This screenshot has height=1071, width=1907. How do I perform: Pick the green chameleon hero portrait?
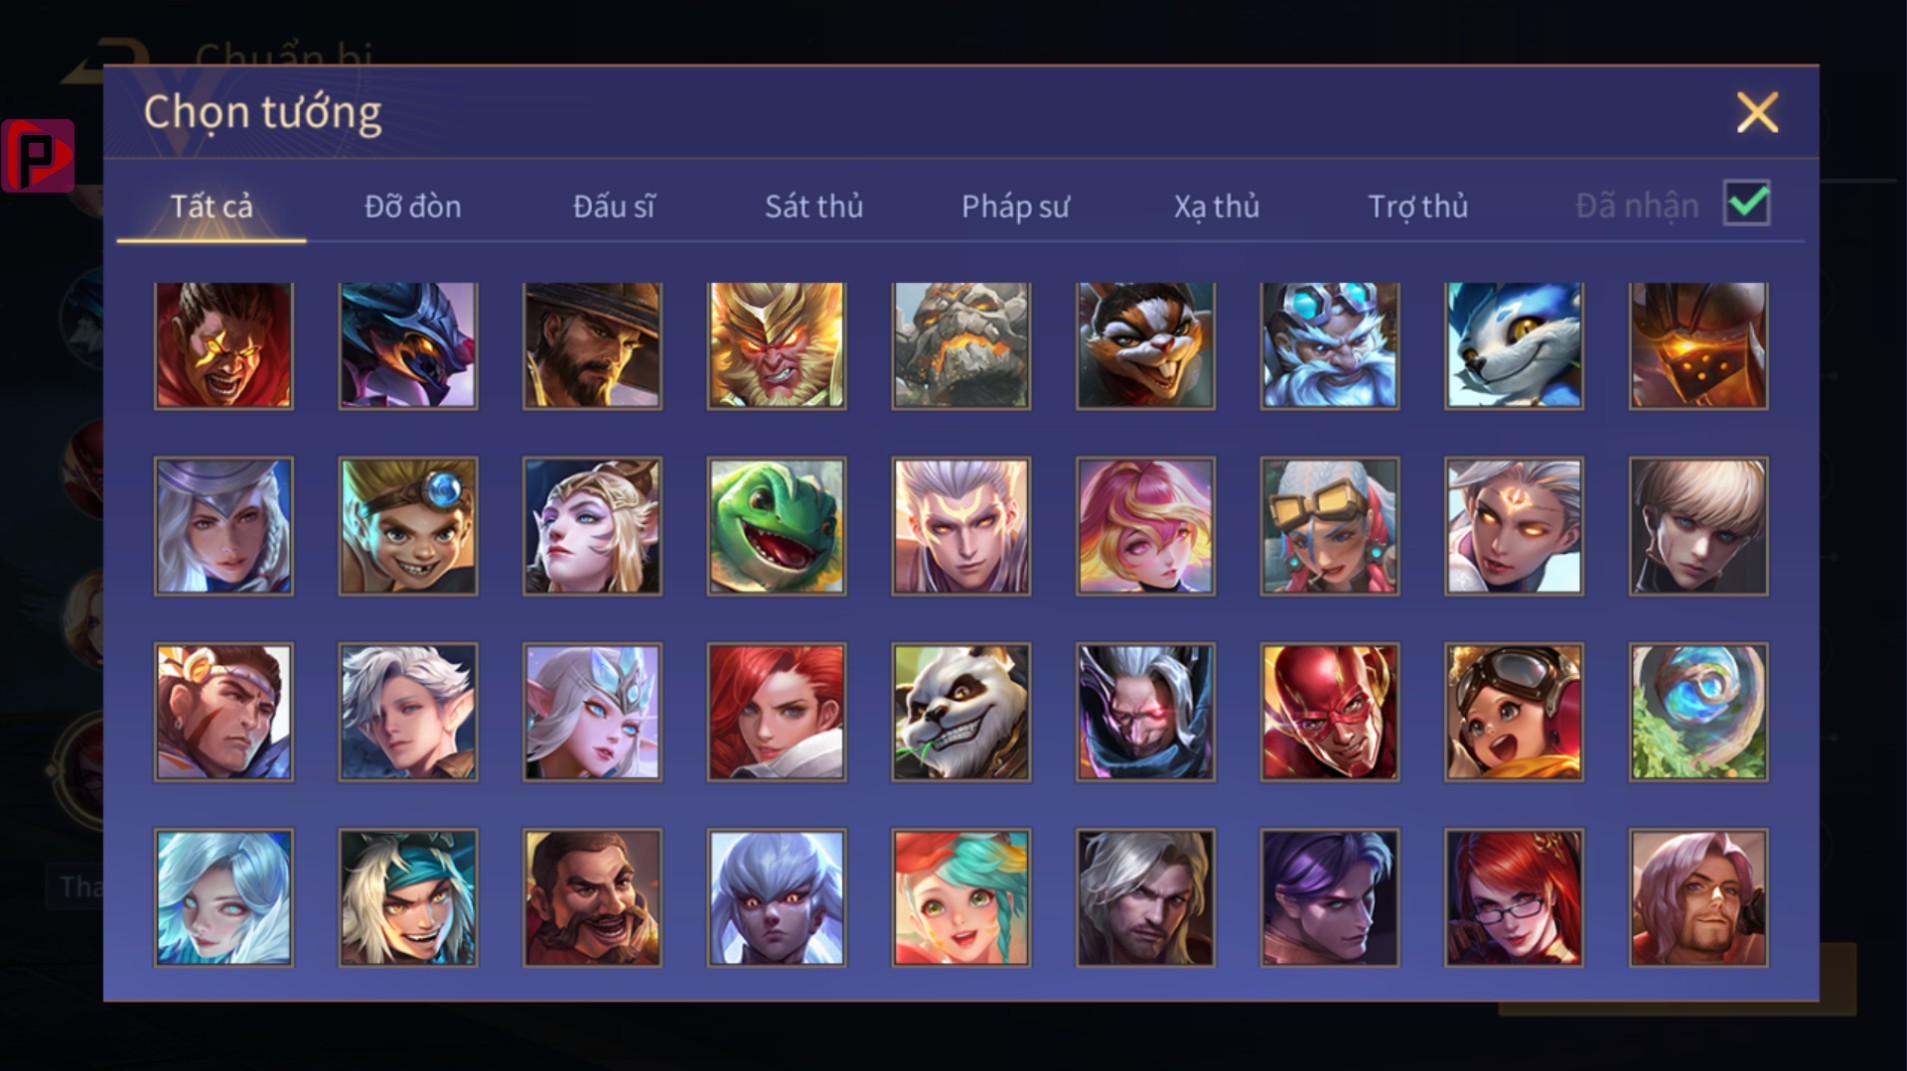tap(776, 526)
